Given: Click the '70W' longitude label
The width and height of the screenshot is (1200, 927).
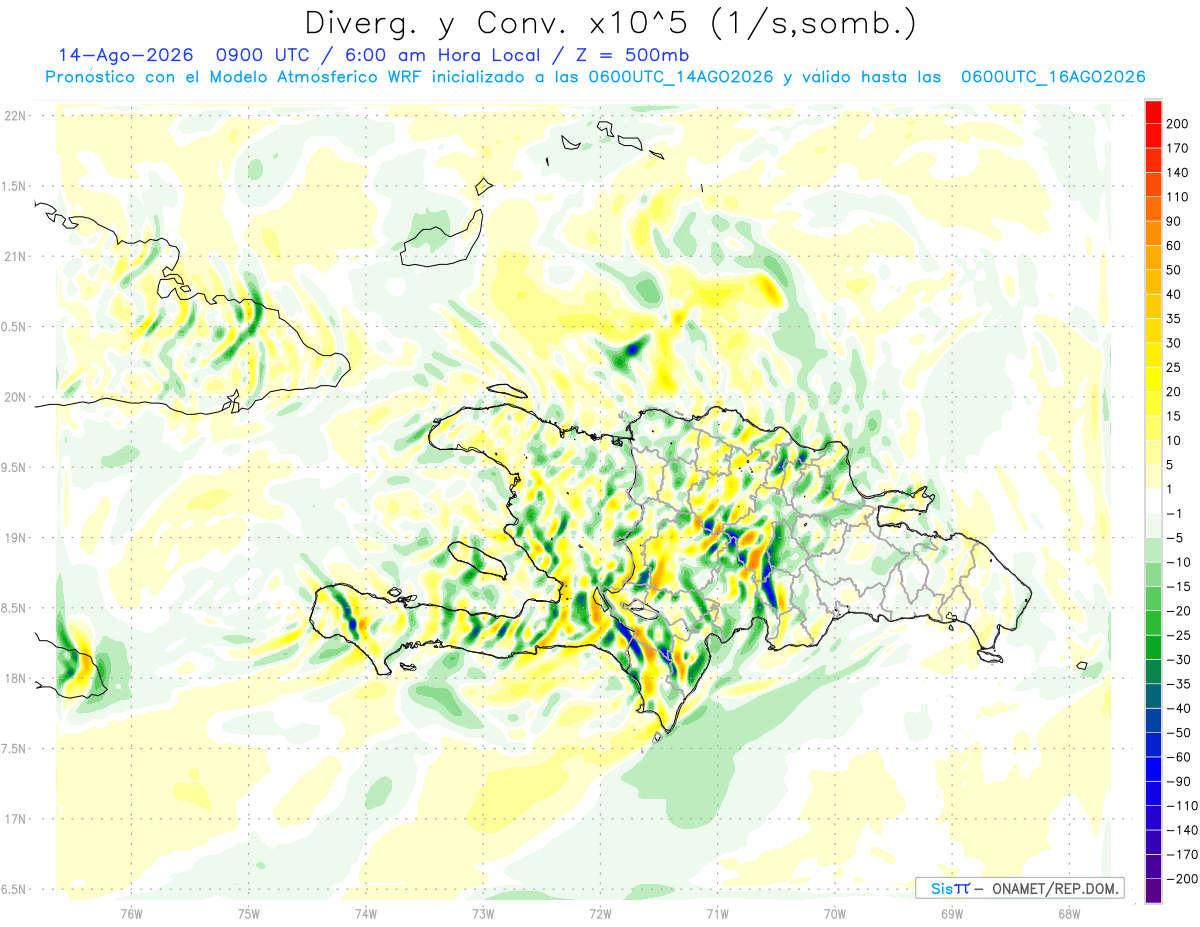Looking at the screenshot, I should [x=835, y=913].
